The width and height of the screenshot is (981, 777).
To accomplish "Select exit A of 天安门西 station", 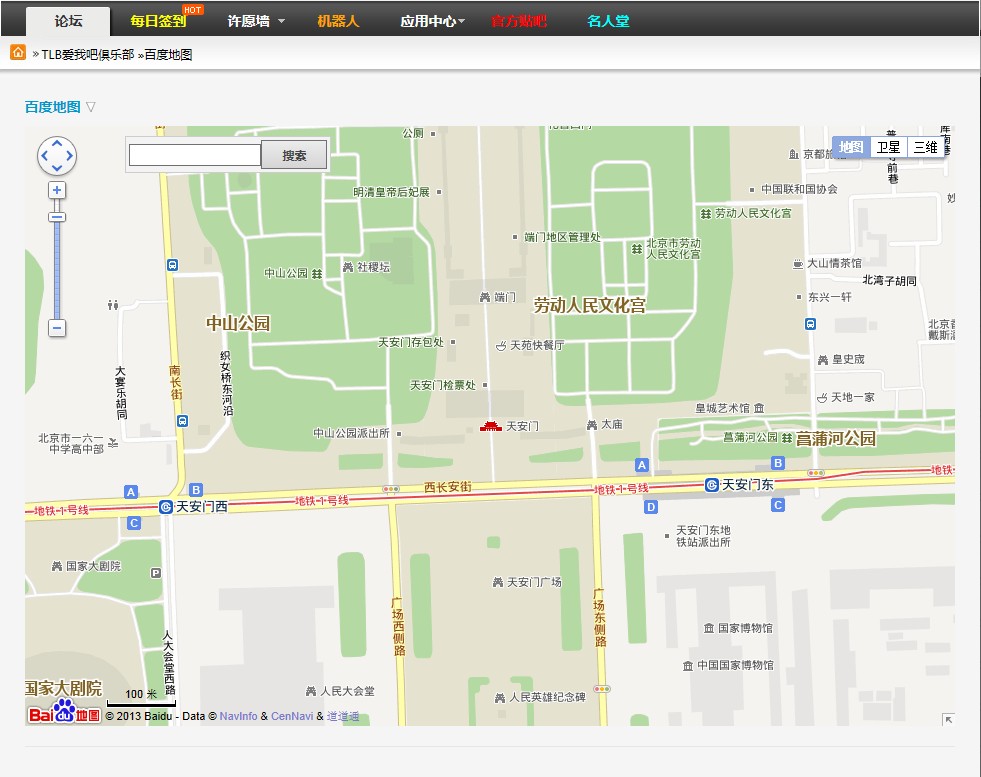I will [x=131, y=492].
